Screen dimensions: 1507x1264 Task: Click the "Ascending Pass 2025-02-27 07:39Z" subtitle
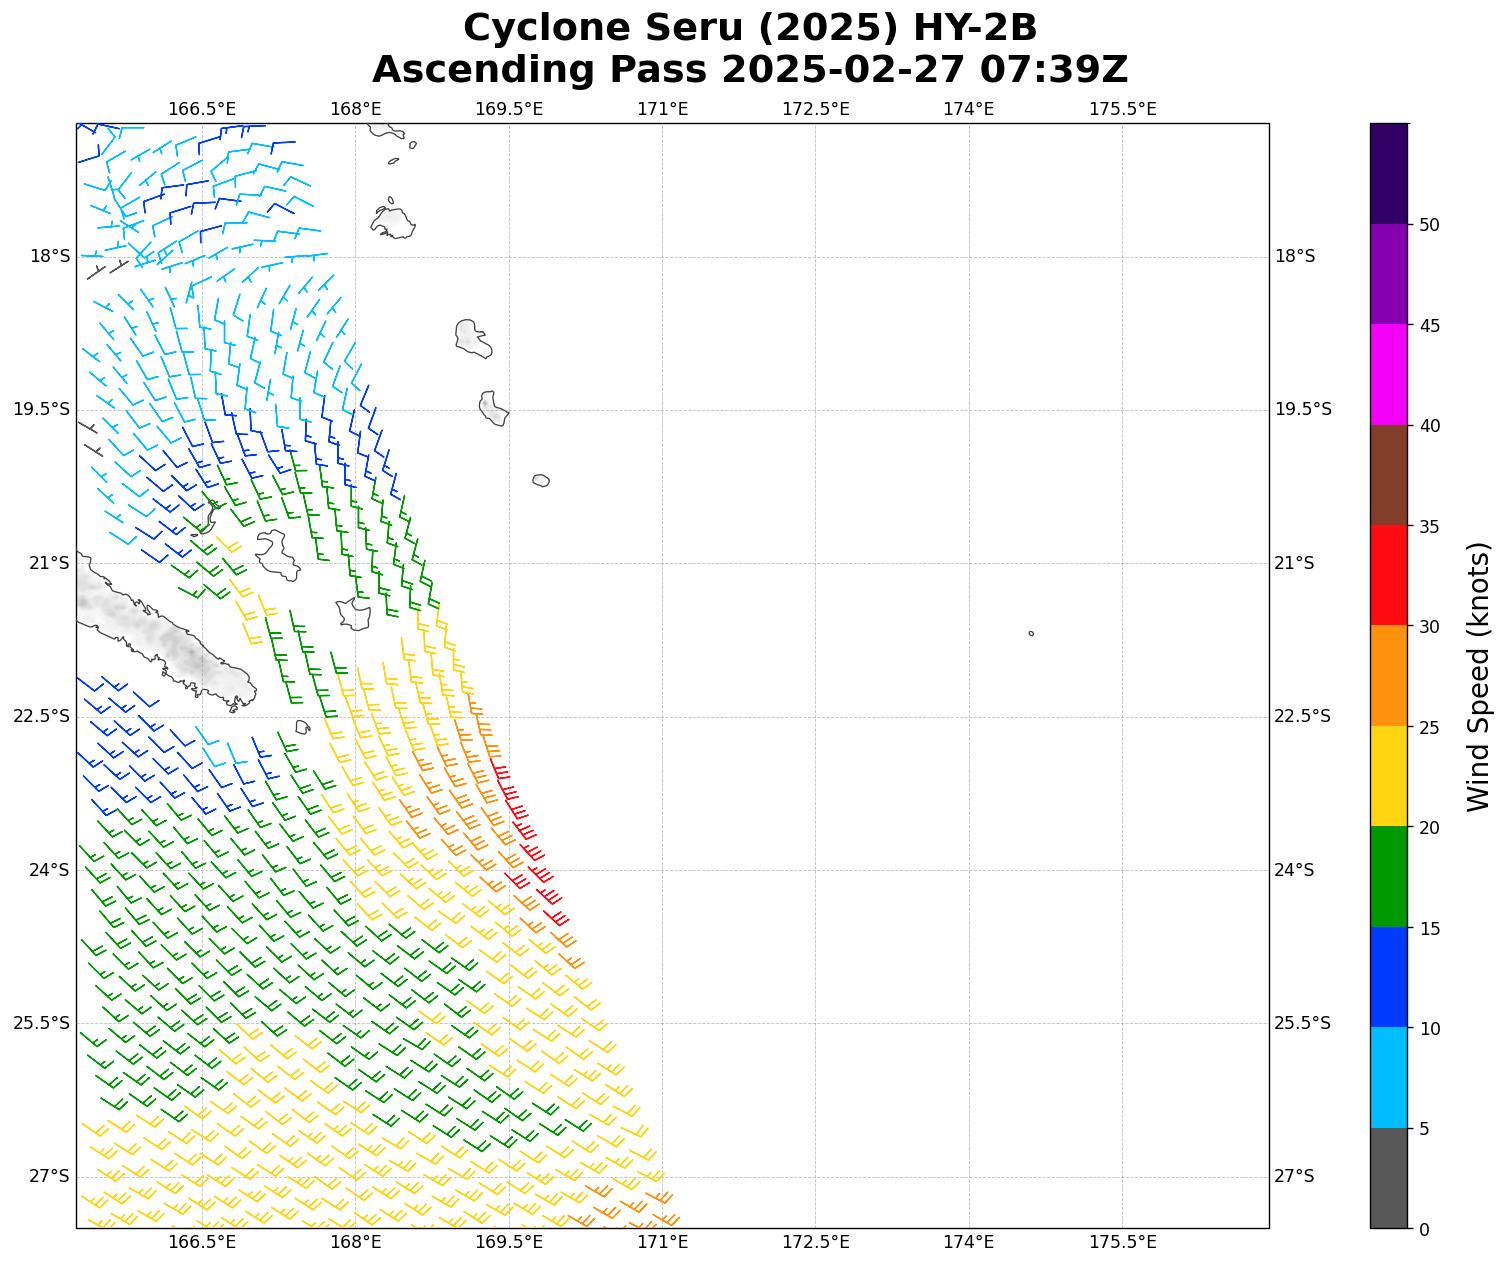750,70
